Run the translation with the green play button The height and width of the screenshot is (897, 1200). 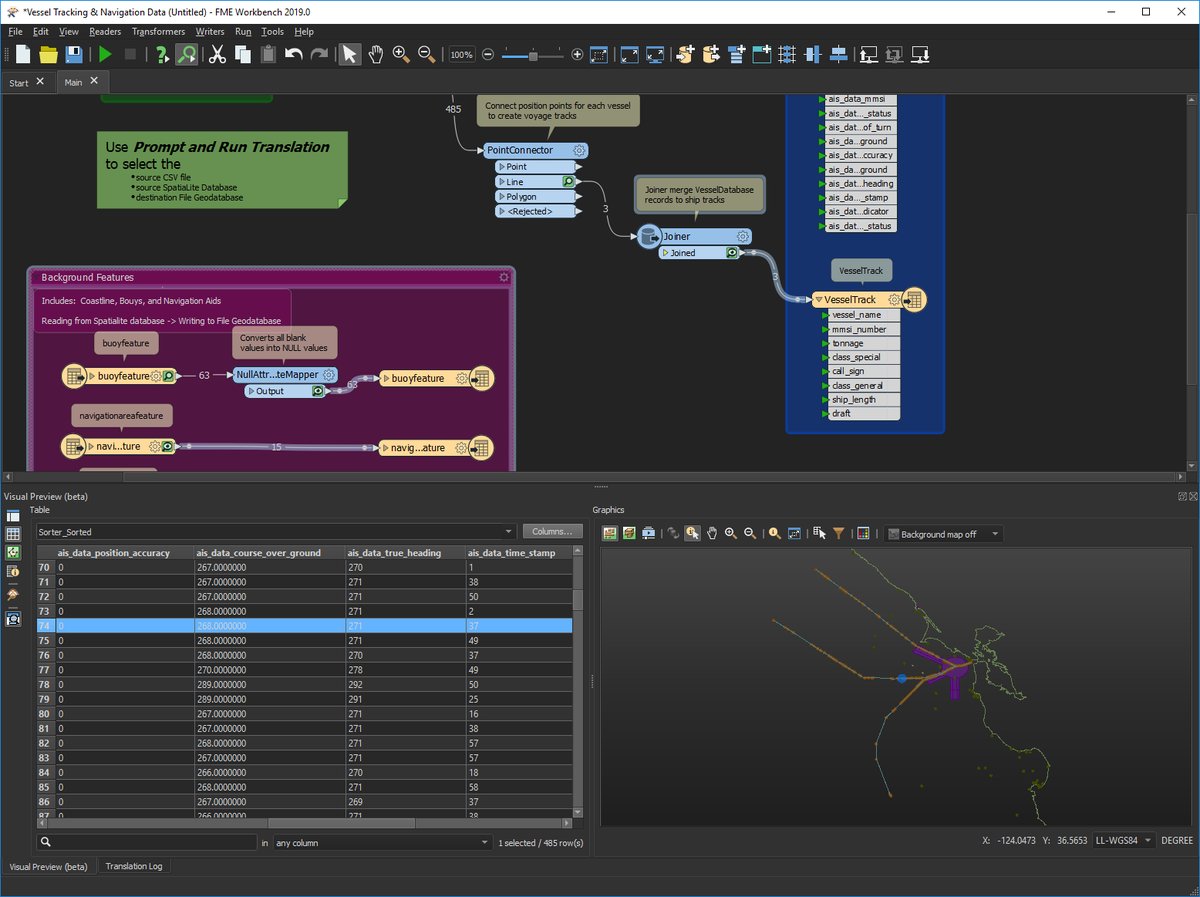pyautogui.click(x=105, y=54)
